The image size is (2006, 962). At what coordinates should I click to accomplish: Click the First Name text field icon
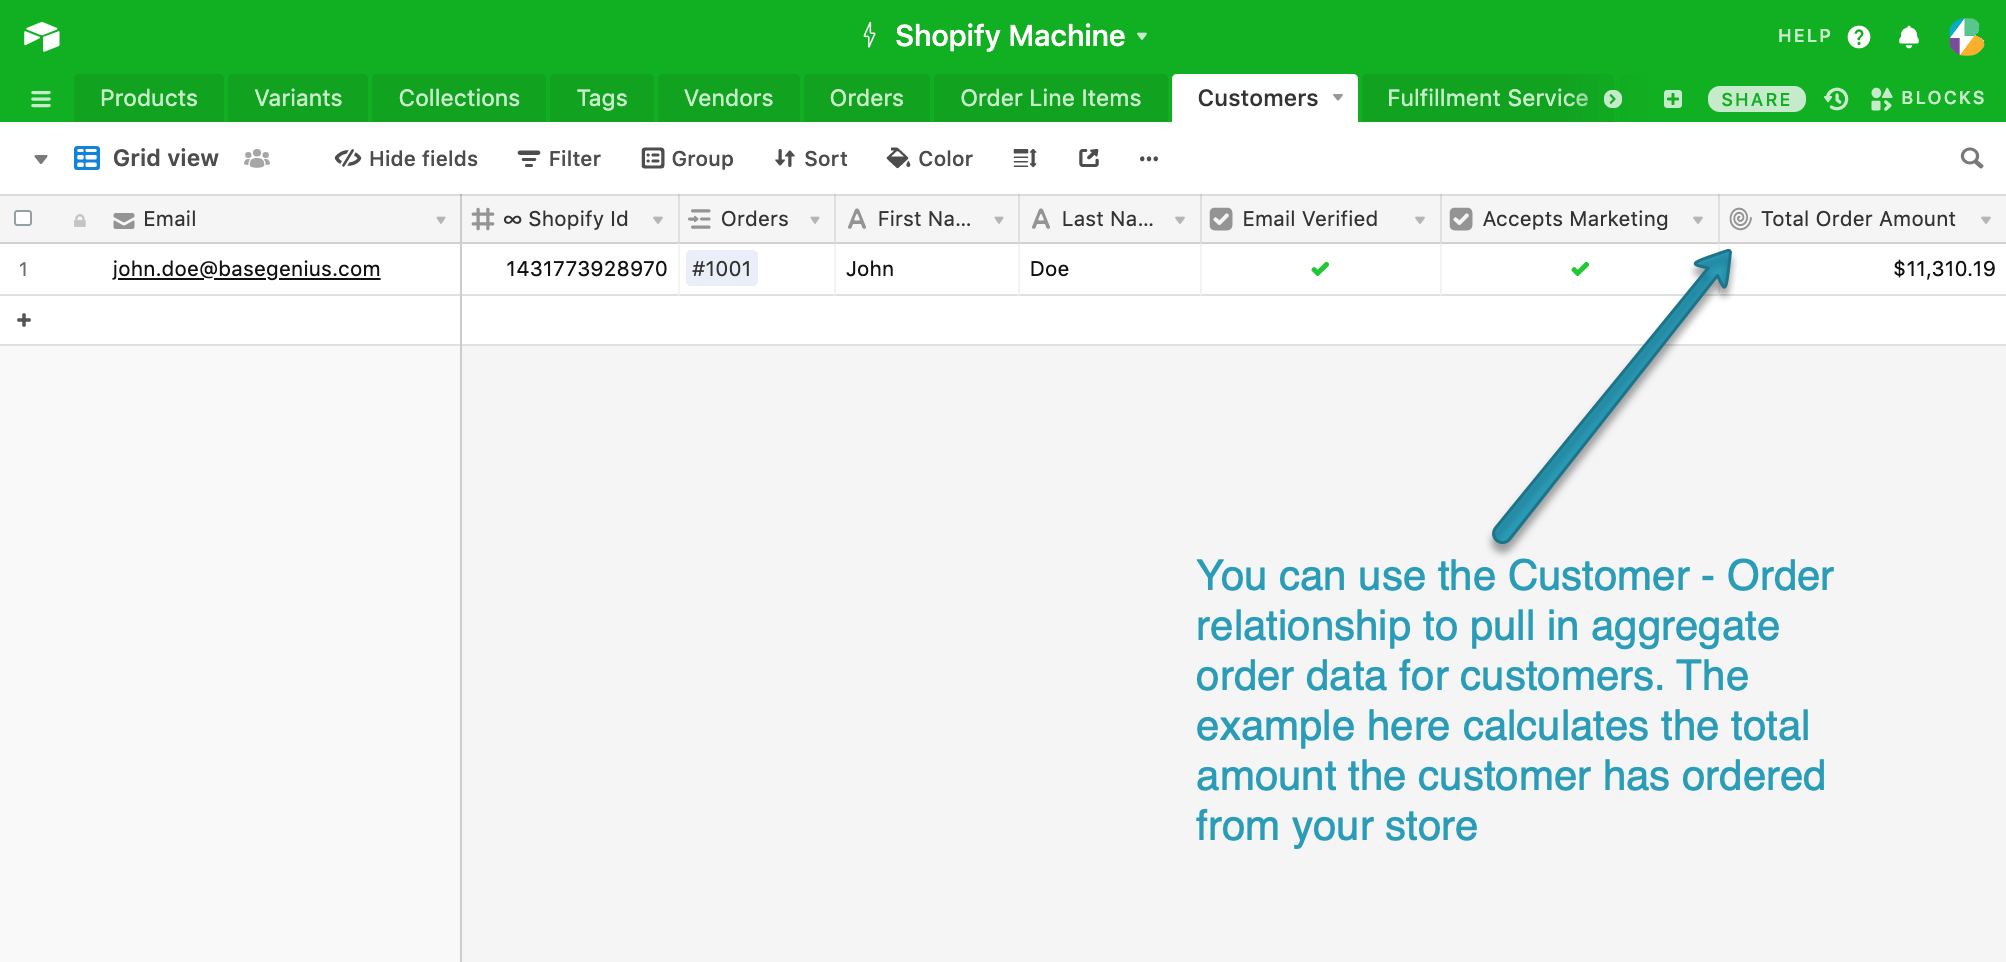[x=857, y=219]
